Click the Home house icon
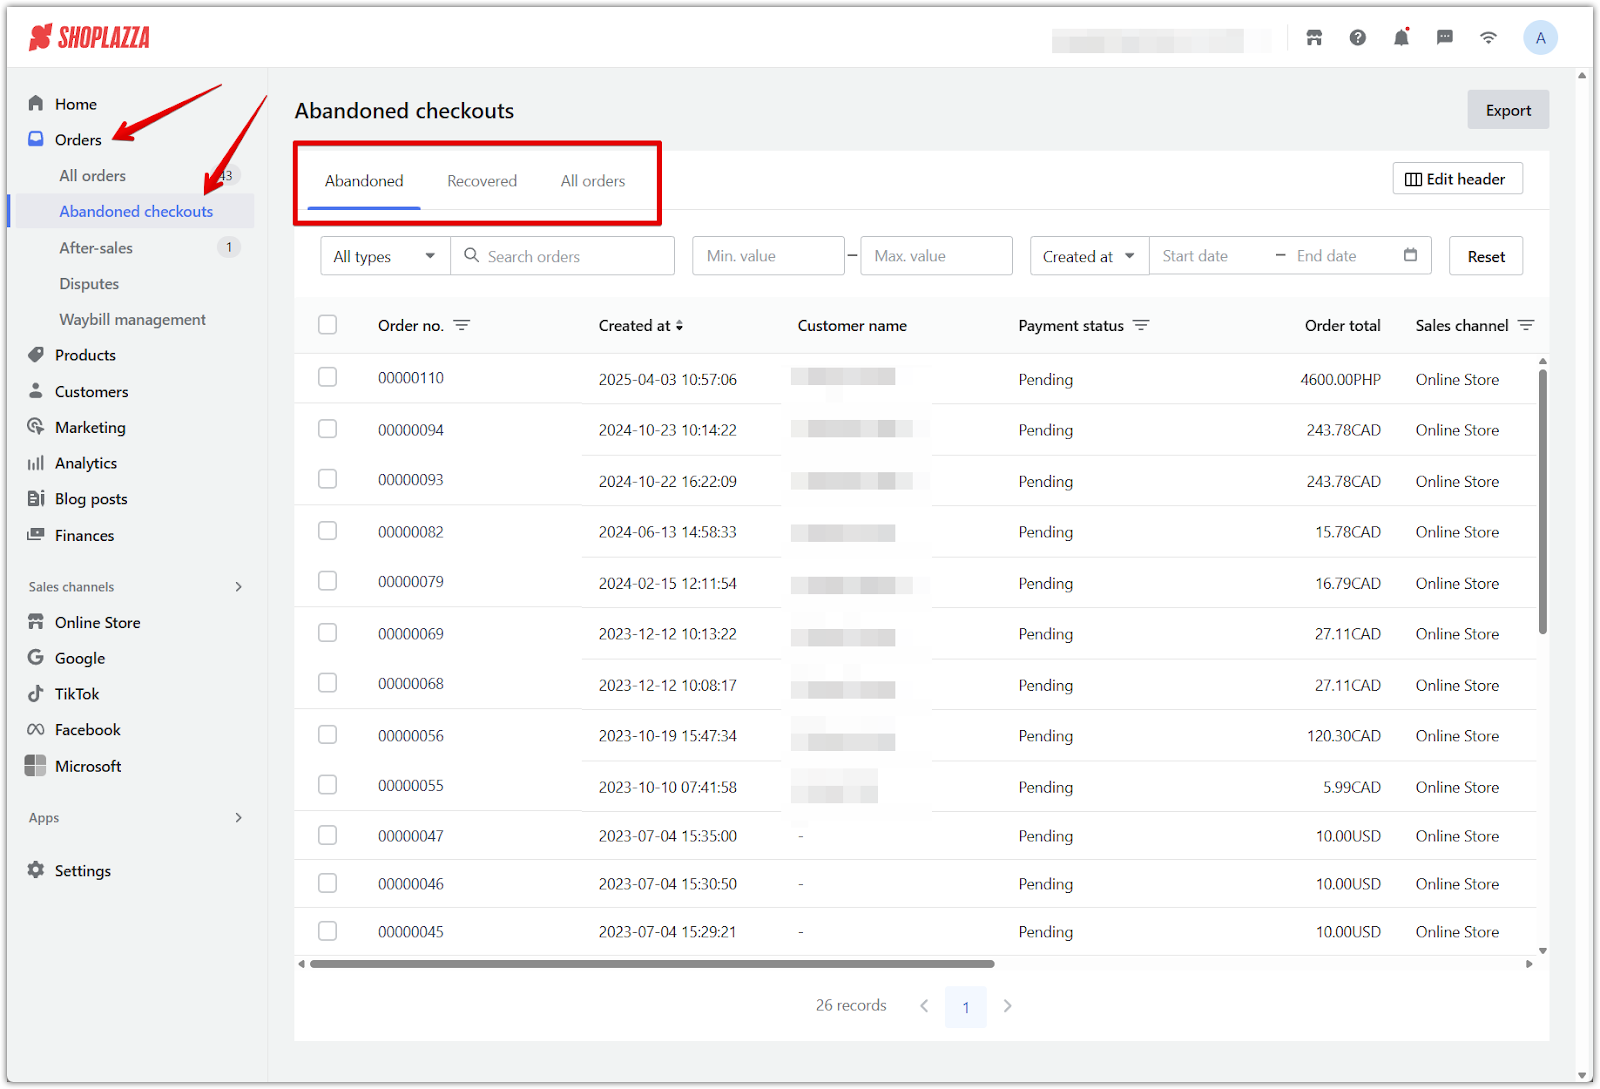 pyautogui.click(x=36, y=103)
